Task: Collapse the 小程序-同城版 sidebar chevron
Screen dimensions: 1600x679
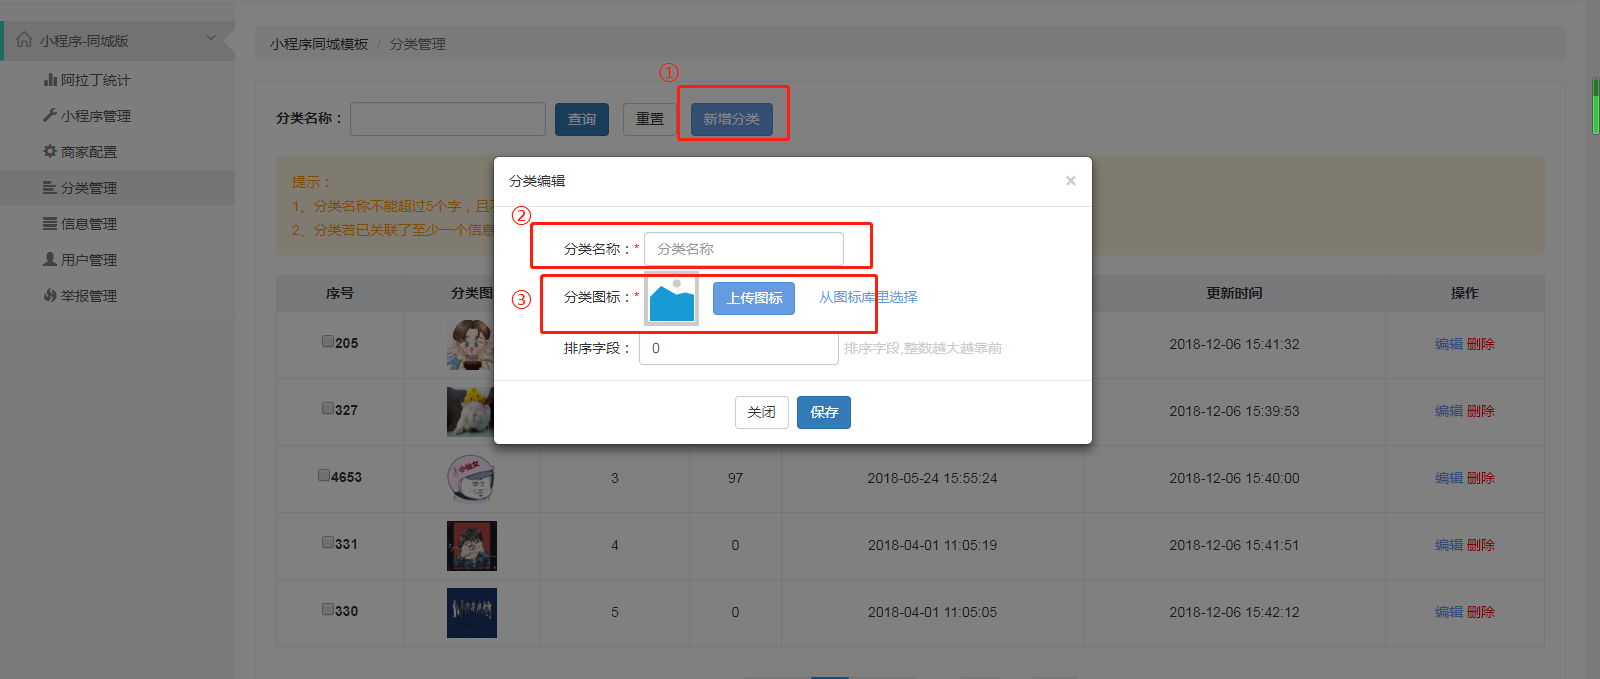Action: [x=211, y=39]
